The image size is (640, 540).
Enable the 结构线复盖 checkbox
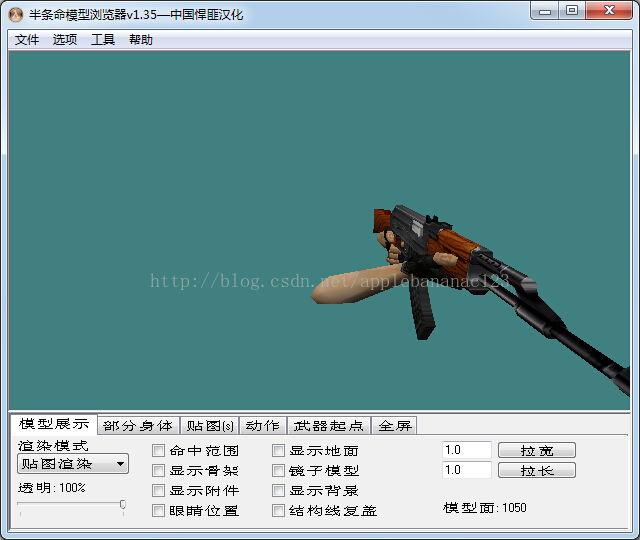click(278, 511)
